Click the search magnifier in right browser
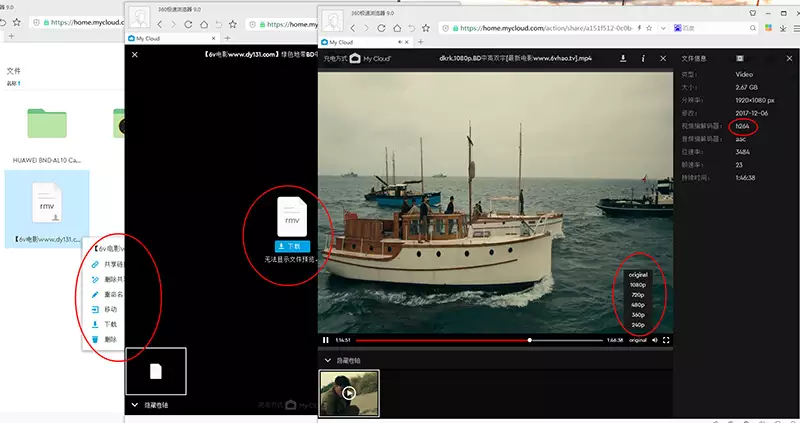 (753, 28)
